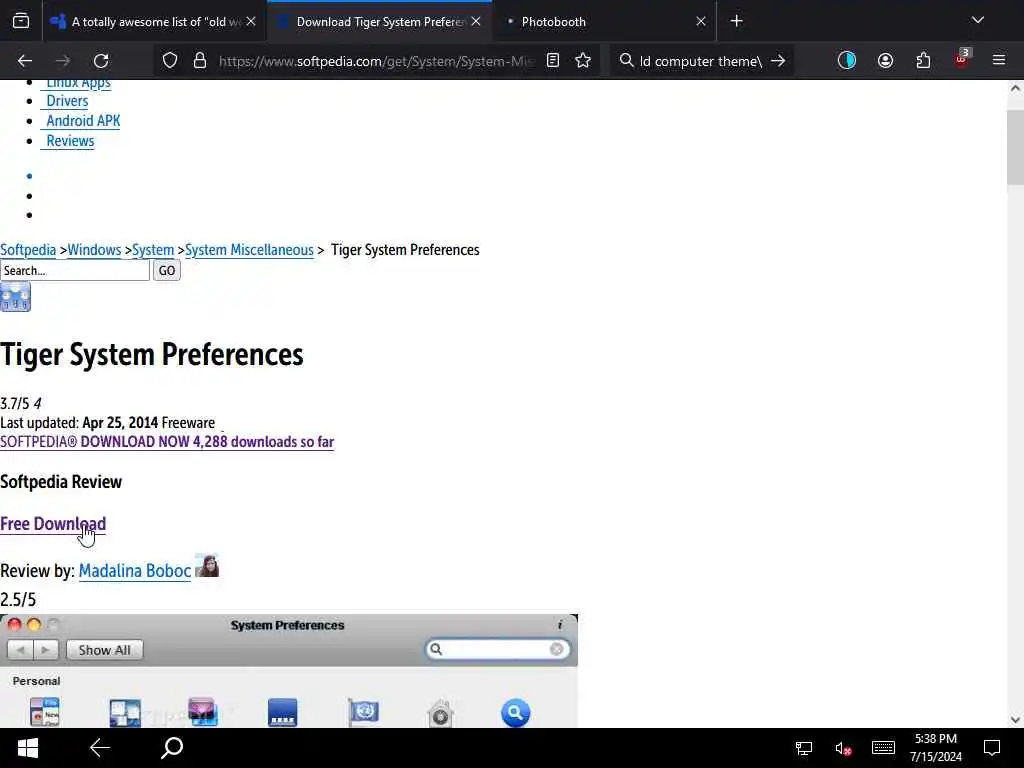Click scrollbar down arrow
The width and height of the screenshot is (1024, 768).
click(x=1015, y=720)
